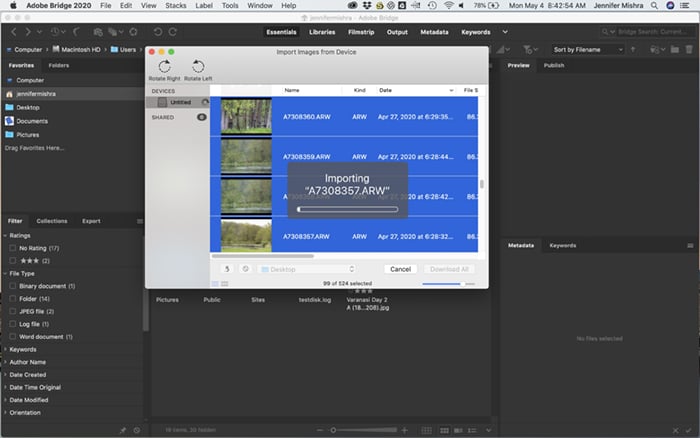Screen dimensions: 700x438
Task: Click the pin filter icon
Action: click(x=123, y=430)
